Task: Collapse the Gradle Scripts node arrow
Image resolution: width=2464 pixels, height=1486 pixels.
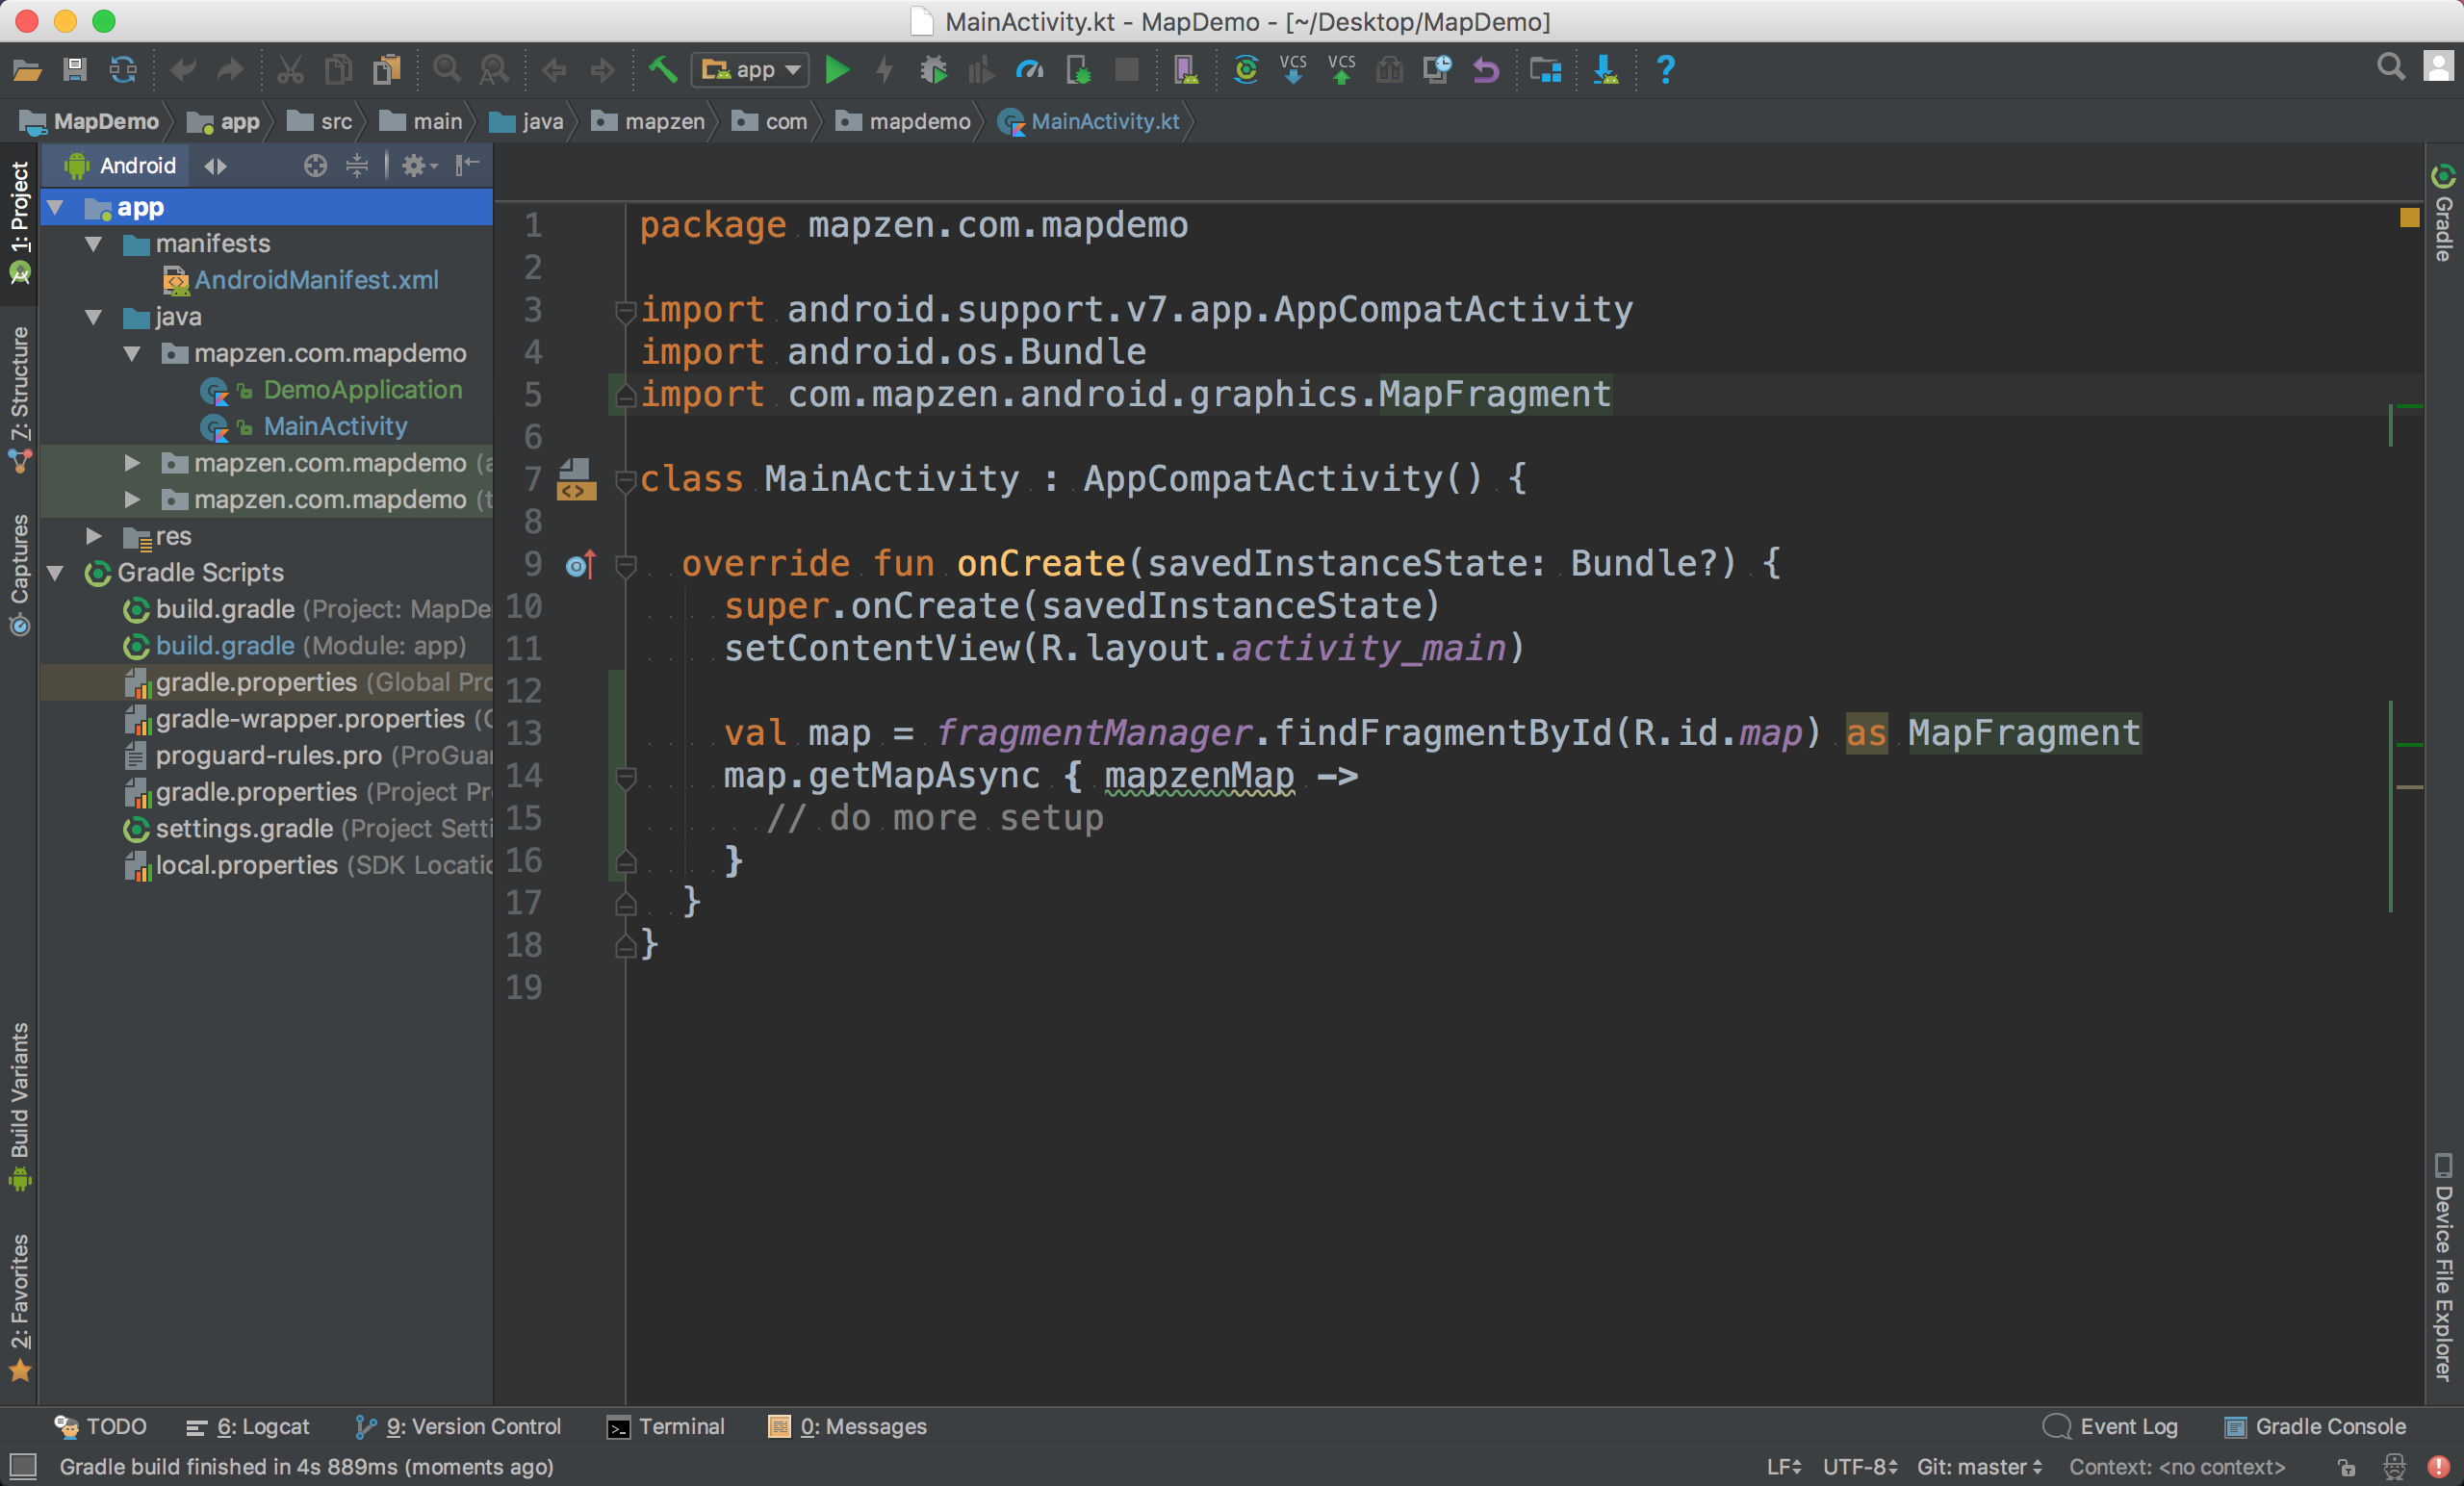Action: (56, 572)
